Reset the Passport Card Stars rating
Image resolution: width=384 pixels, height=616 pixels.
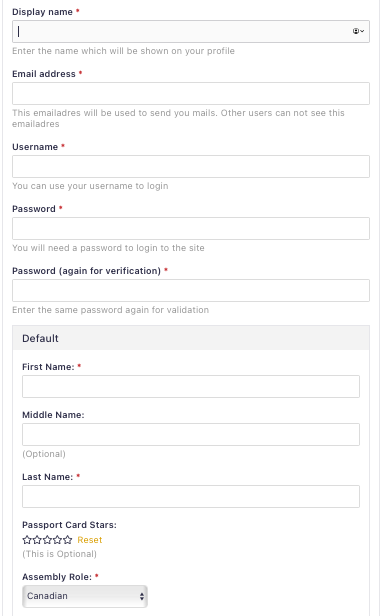click(x=90, y=540)
